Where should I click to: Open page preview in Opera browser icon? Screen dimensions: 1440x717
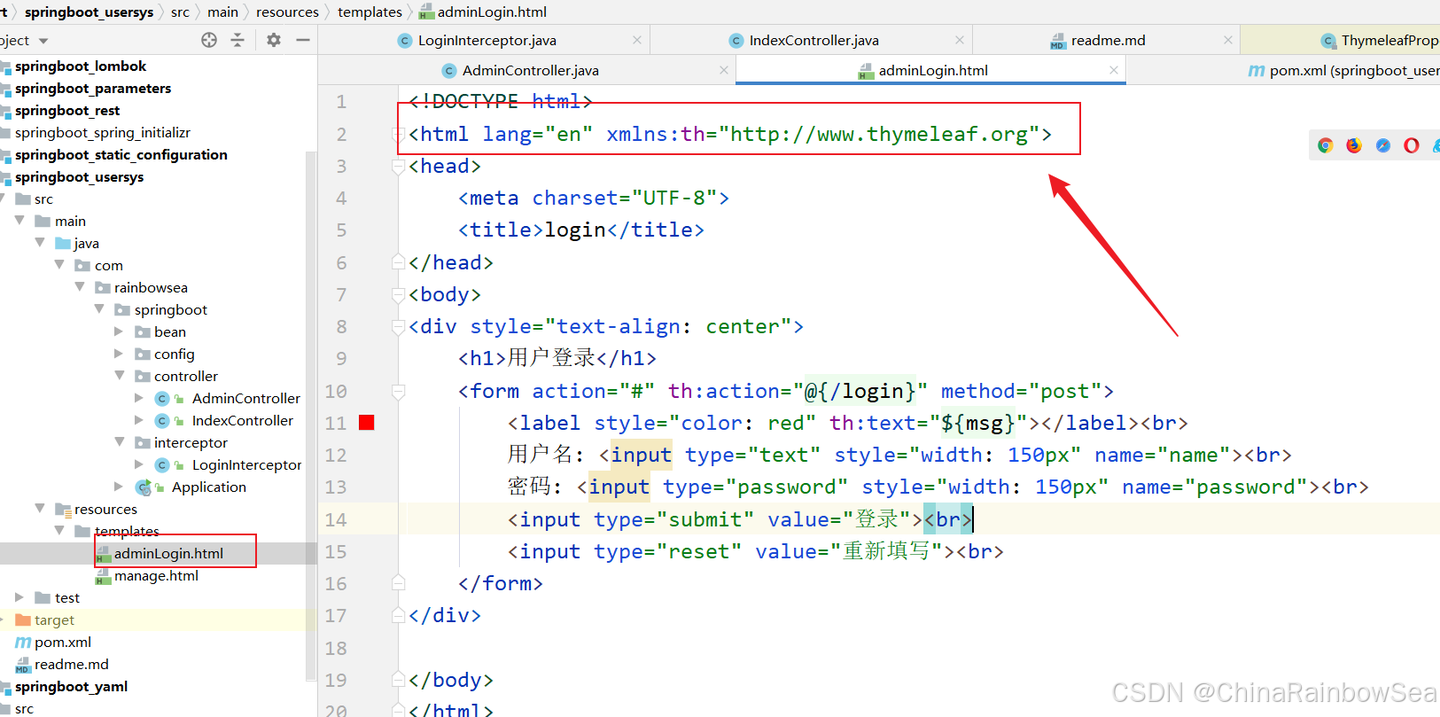tap(1411, 145)
